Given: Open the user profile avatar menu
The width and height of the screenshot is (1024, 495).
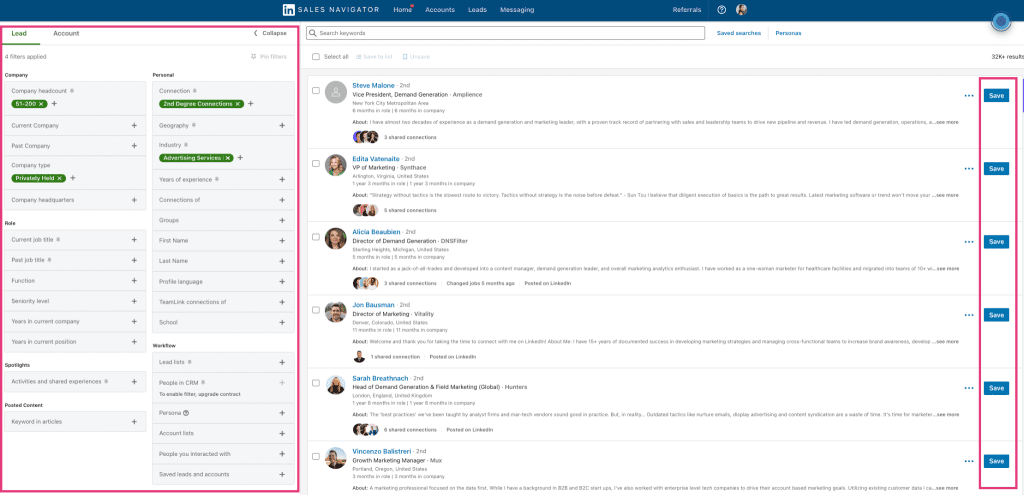Looking at the screenshot, I should tap(741, 10).
